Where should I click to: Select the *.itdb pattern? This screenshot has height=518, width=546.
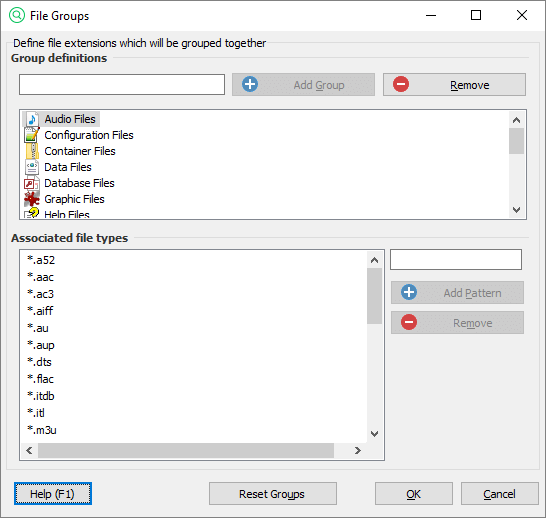(41, 396)
